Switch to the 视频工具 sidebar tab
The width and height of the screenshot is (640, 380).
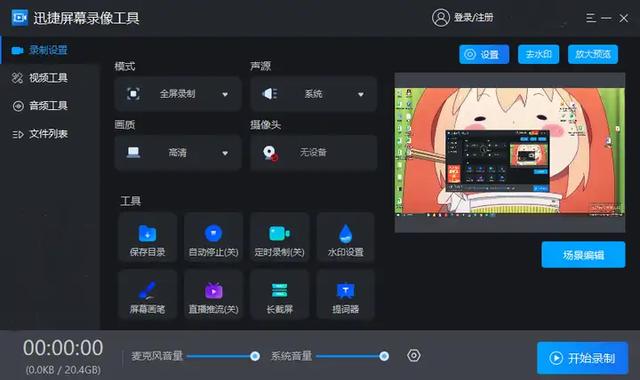coord(40,78)
